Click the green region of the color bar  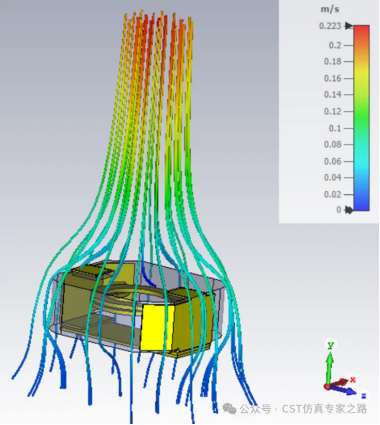[x=361, y=110]
